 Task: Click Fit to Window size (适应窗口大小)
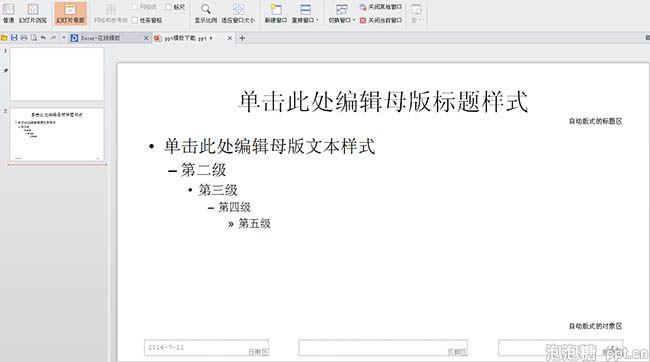(238, 13)
